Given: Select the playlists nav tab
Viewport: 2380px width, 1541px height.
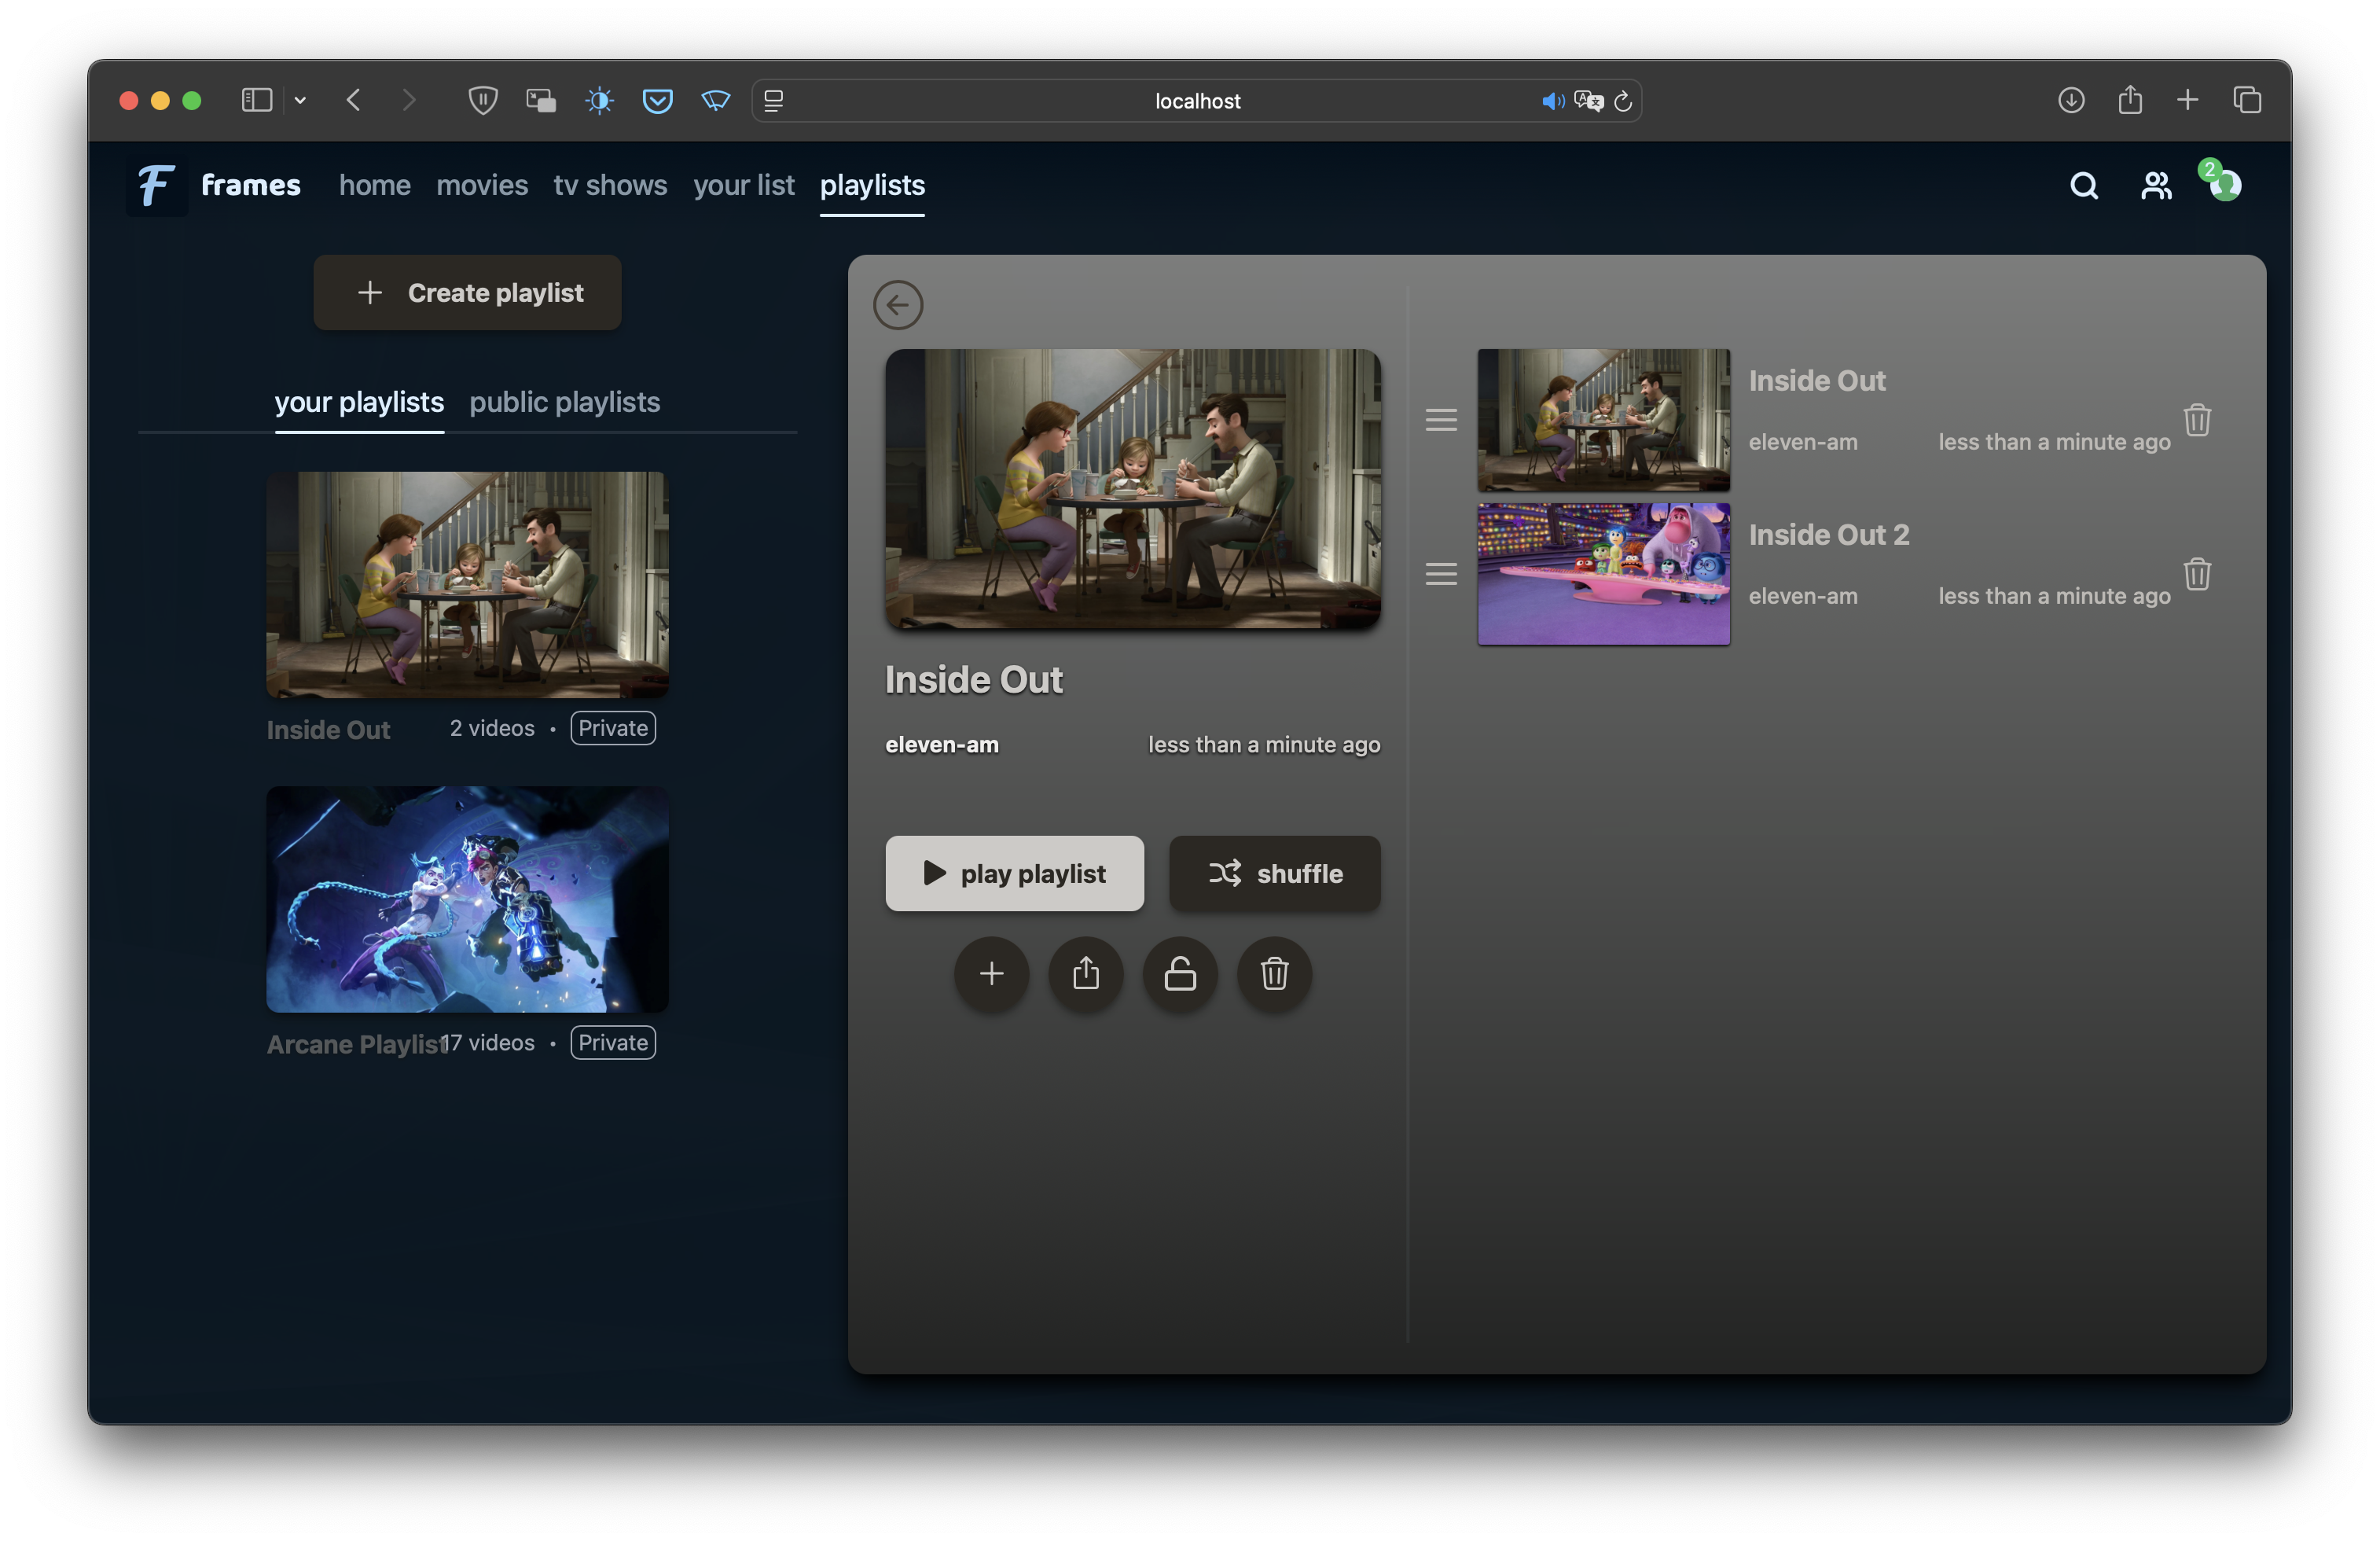Looking at the screenshot, I should 872,186.
